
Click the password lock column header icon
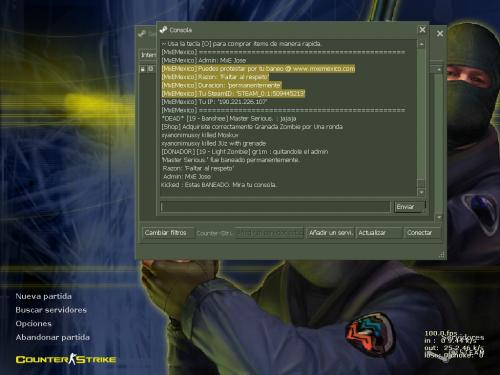click(x=143, y=69)
